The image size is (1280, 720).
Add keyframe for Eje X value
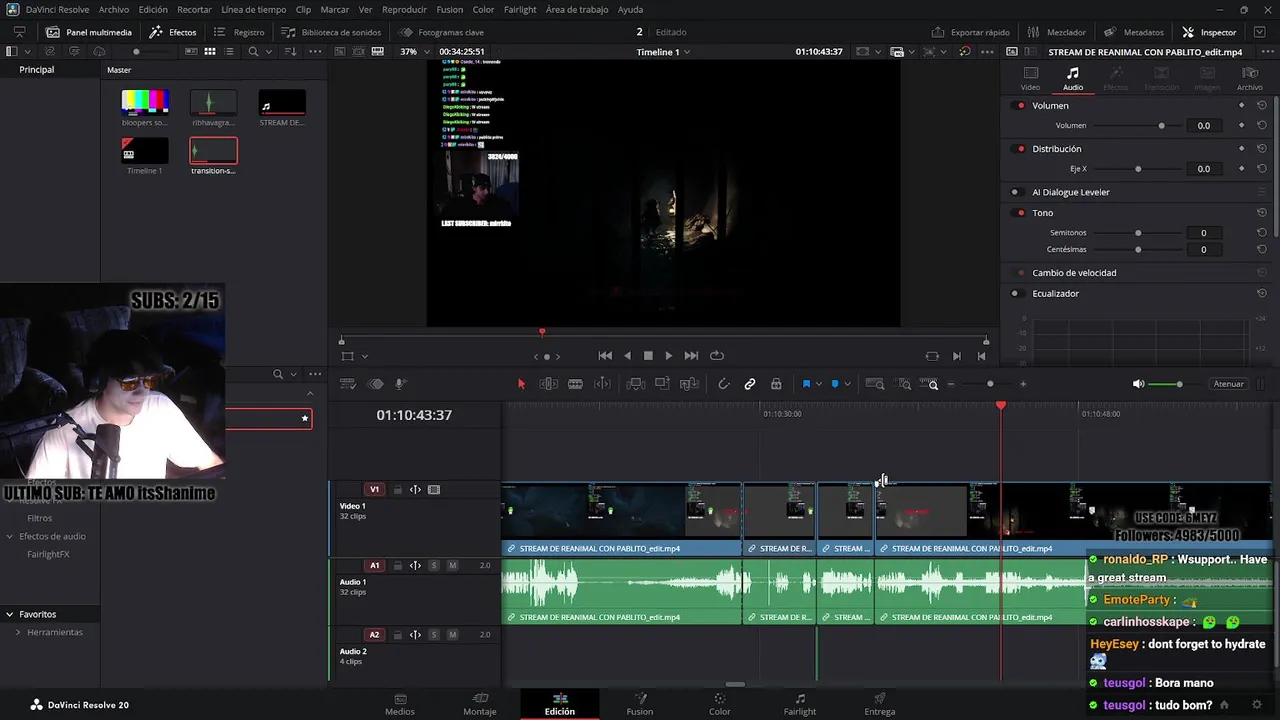pos(1242,169)
